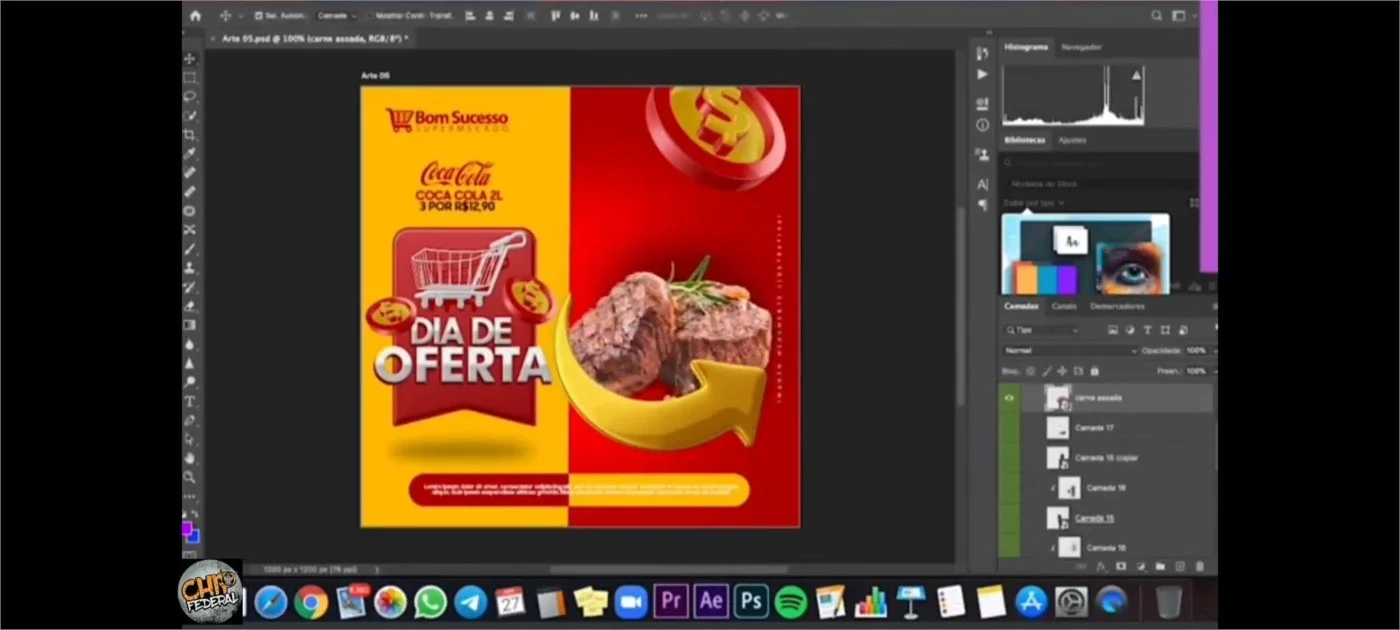Launch Google Chrome from the Dock
Image resolution: width=1400 pixels, height=630 pixels.
coord(311,601)
